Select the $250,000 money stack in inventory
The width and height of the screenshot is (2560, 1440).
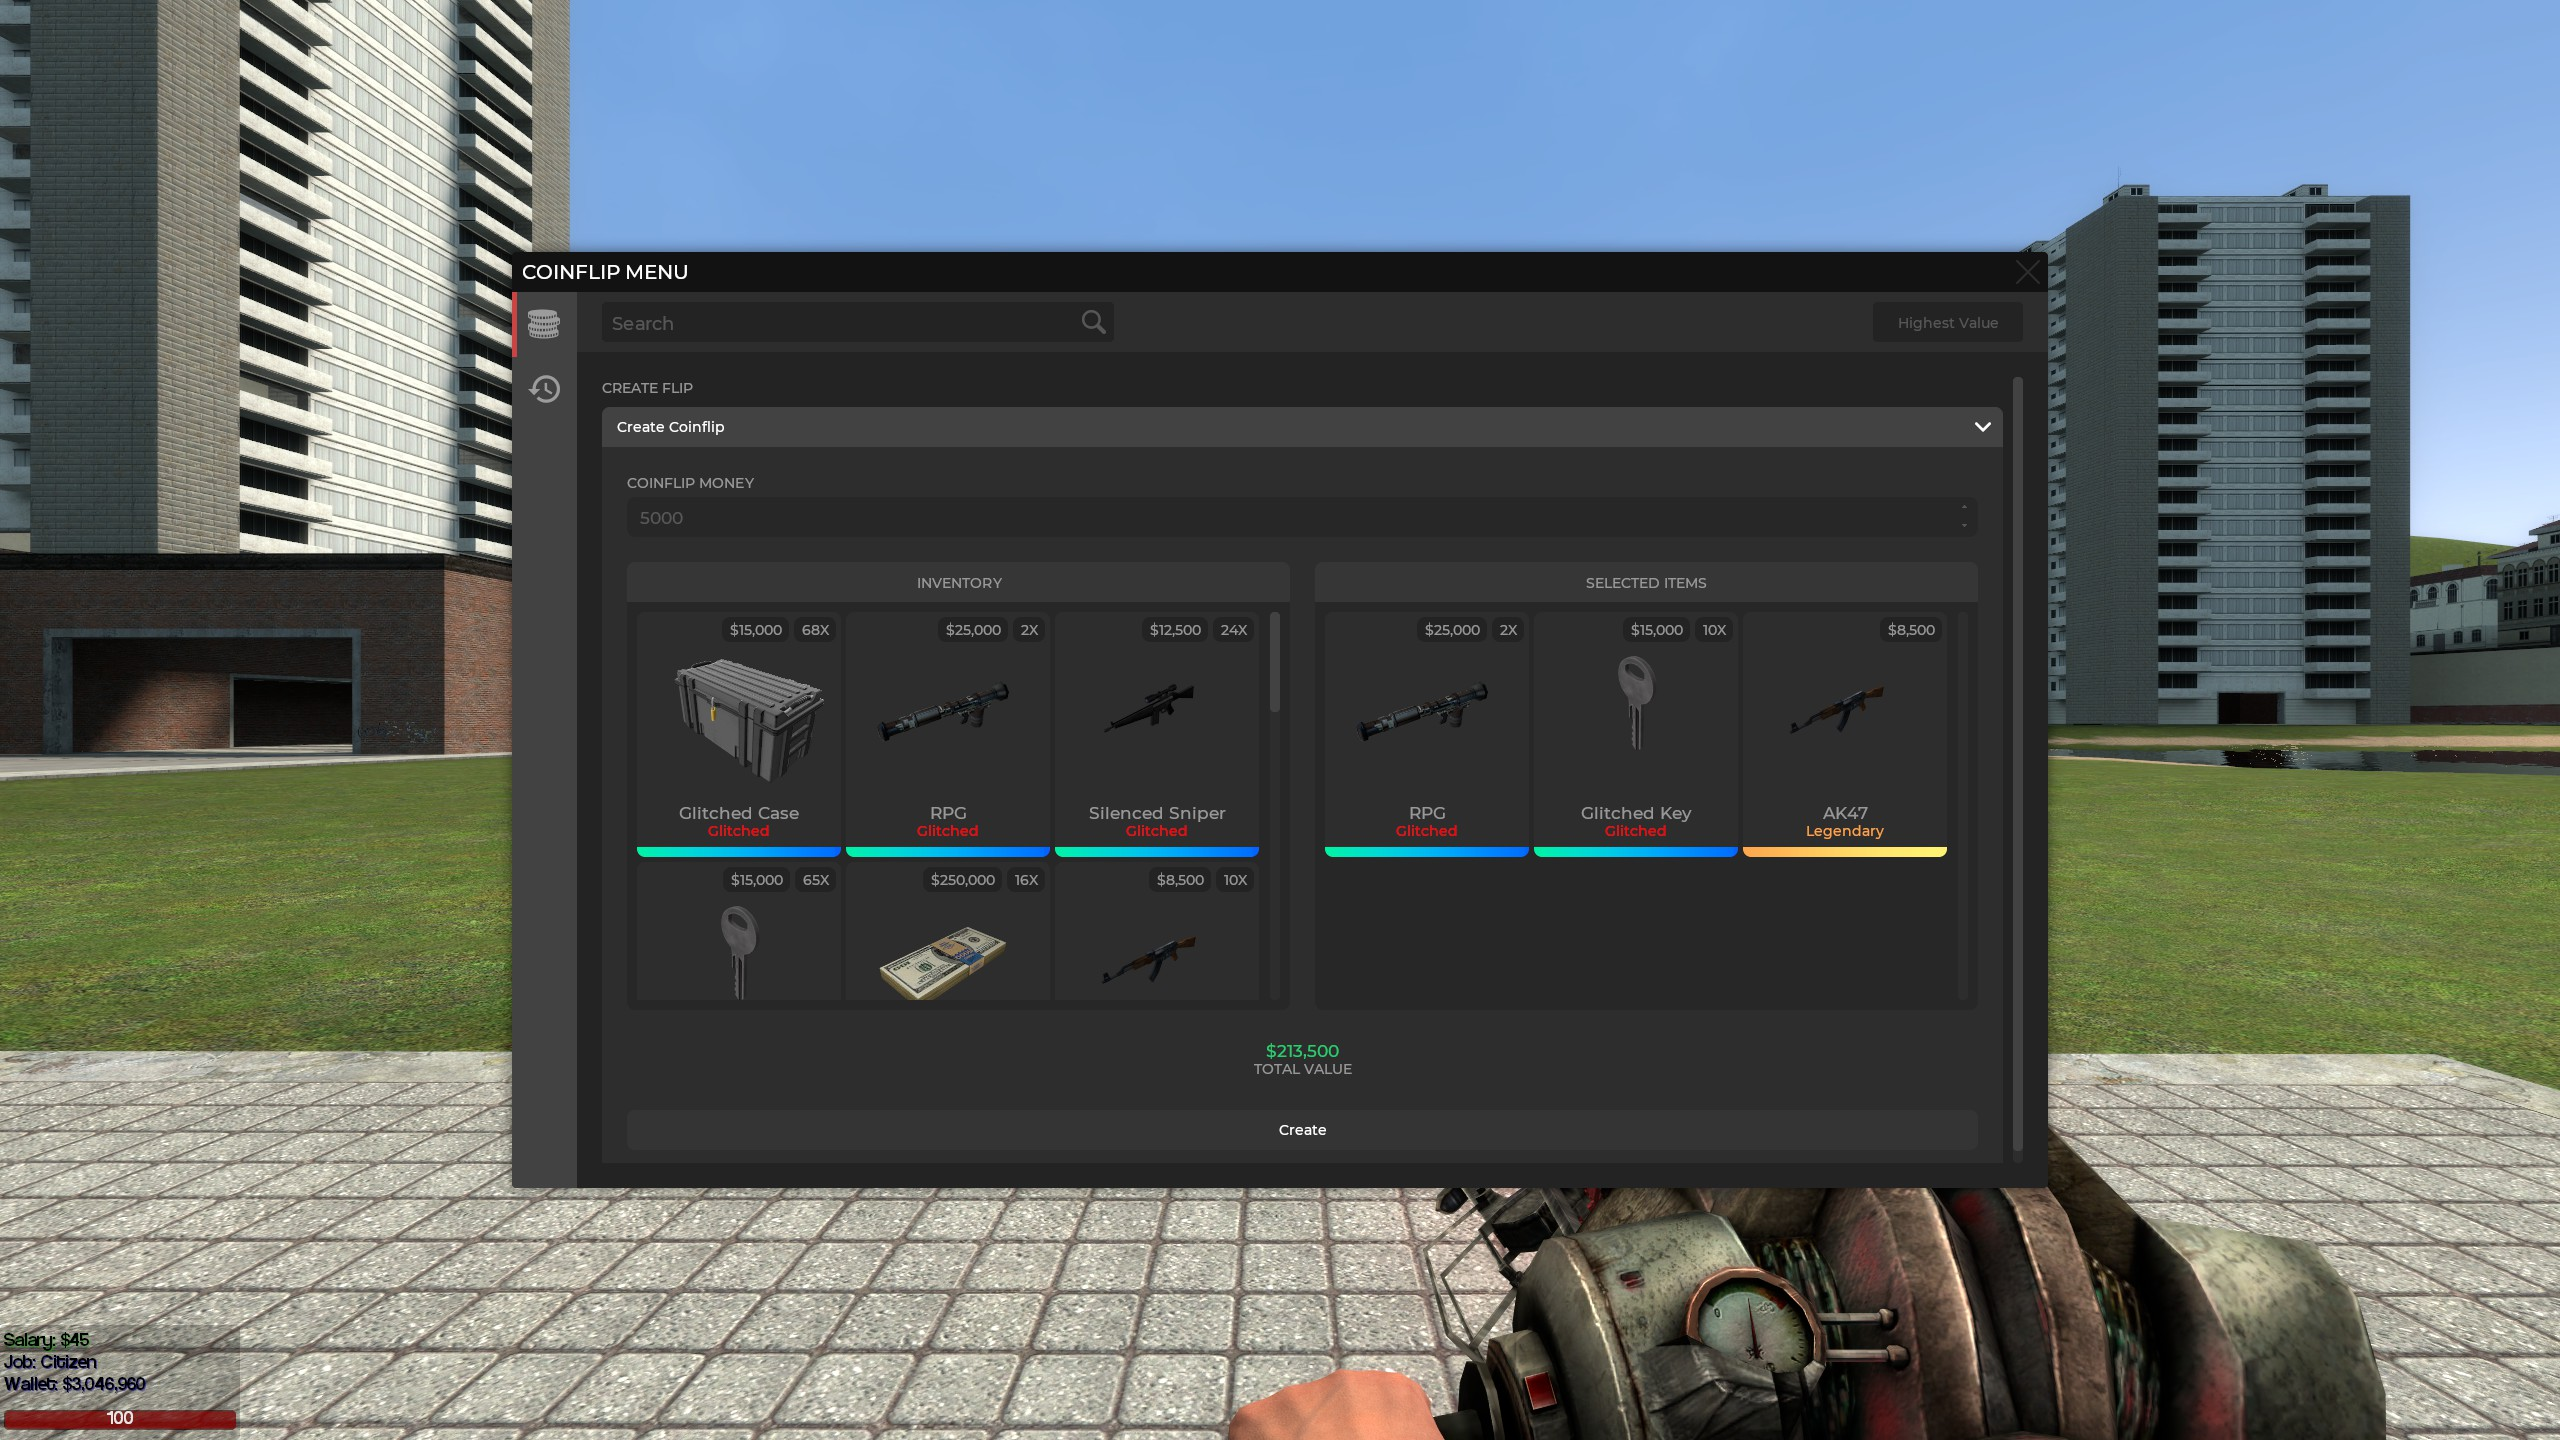pos(948,932)
